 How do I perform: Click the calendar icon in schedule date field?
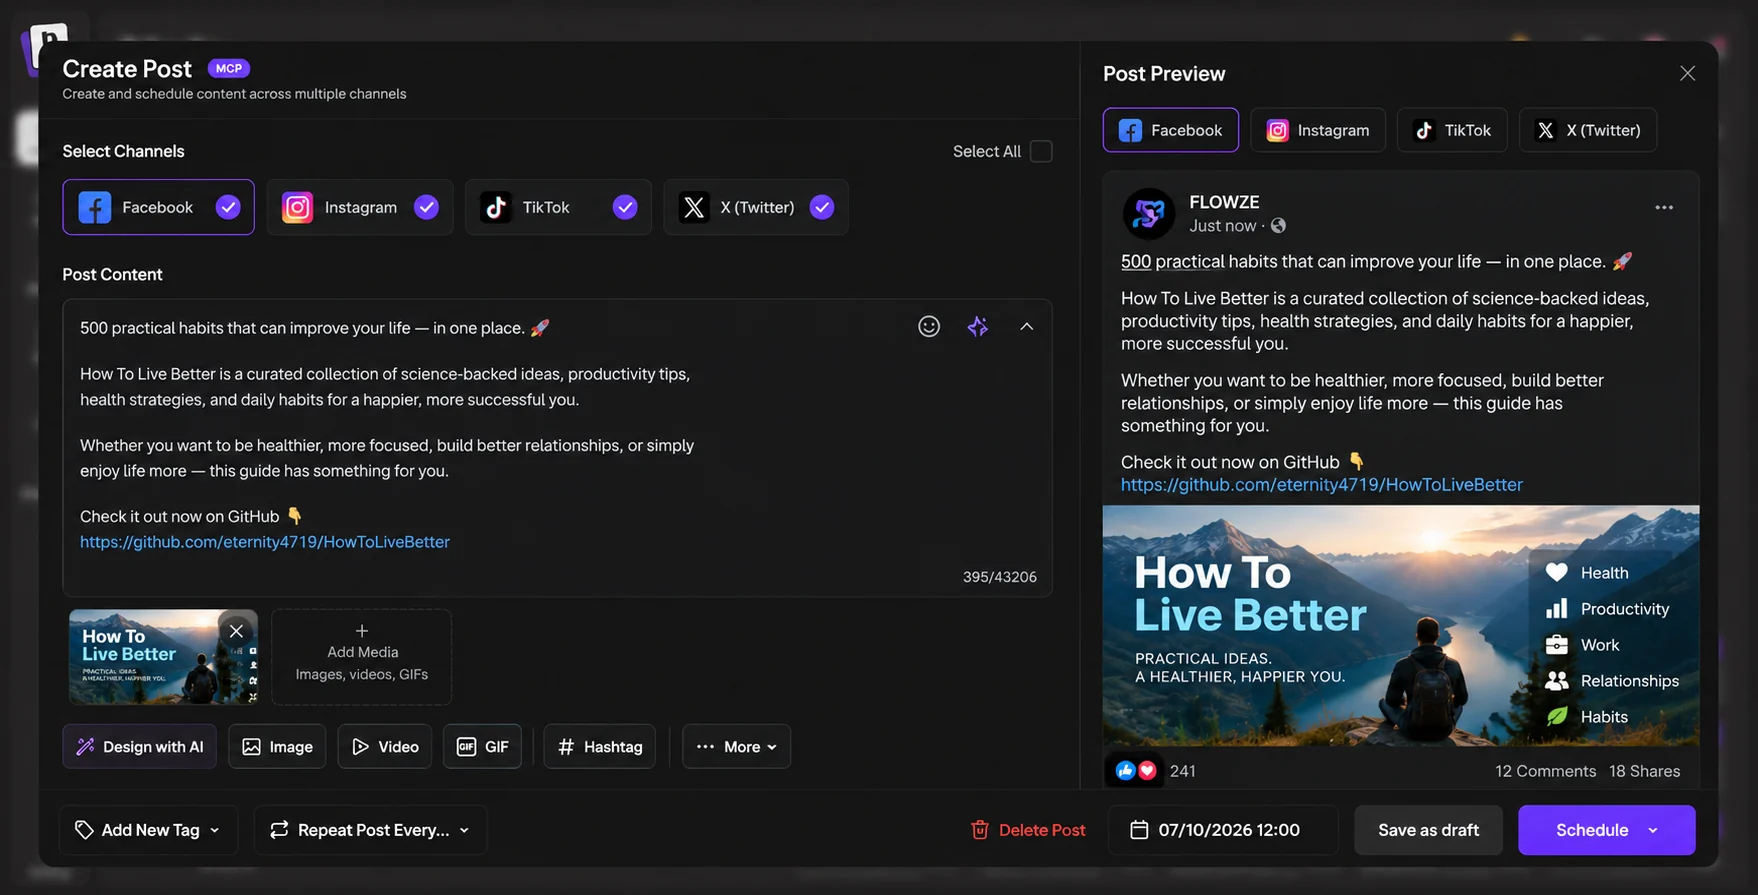coord(1139,830)
